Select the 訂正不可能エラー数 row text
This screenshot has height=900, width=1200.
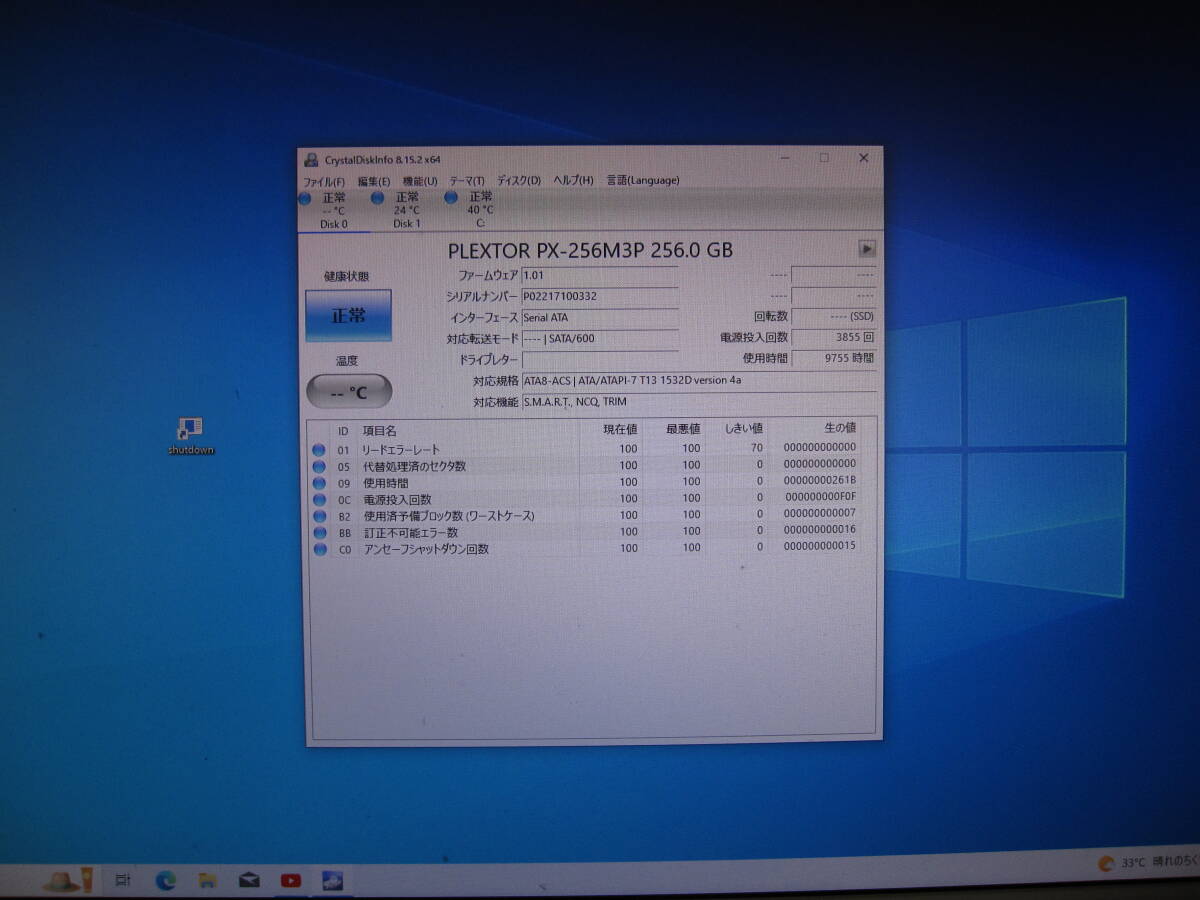pos(410,532)
